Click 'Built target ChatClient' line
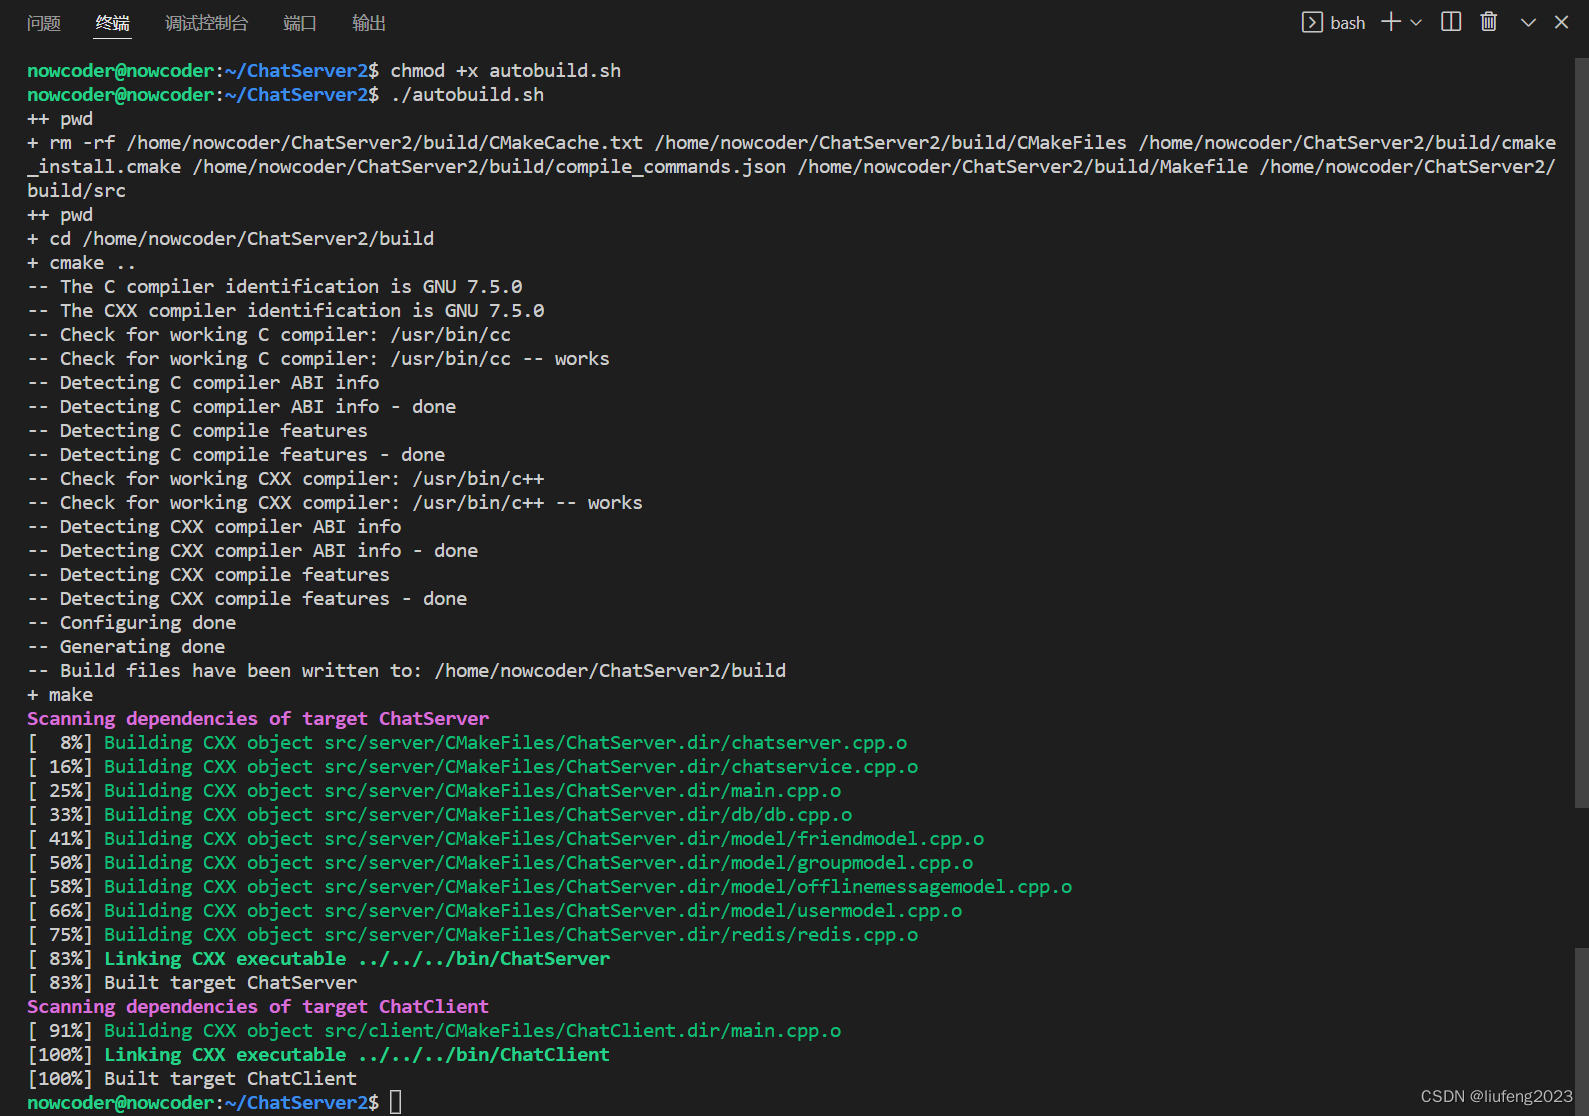The image size is (1589, 1116). point(192,1079)
